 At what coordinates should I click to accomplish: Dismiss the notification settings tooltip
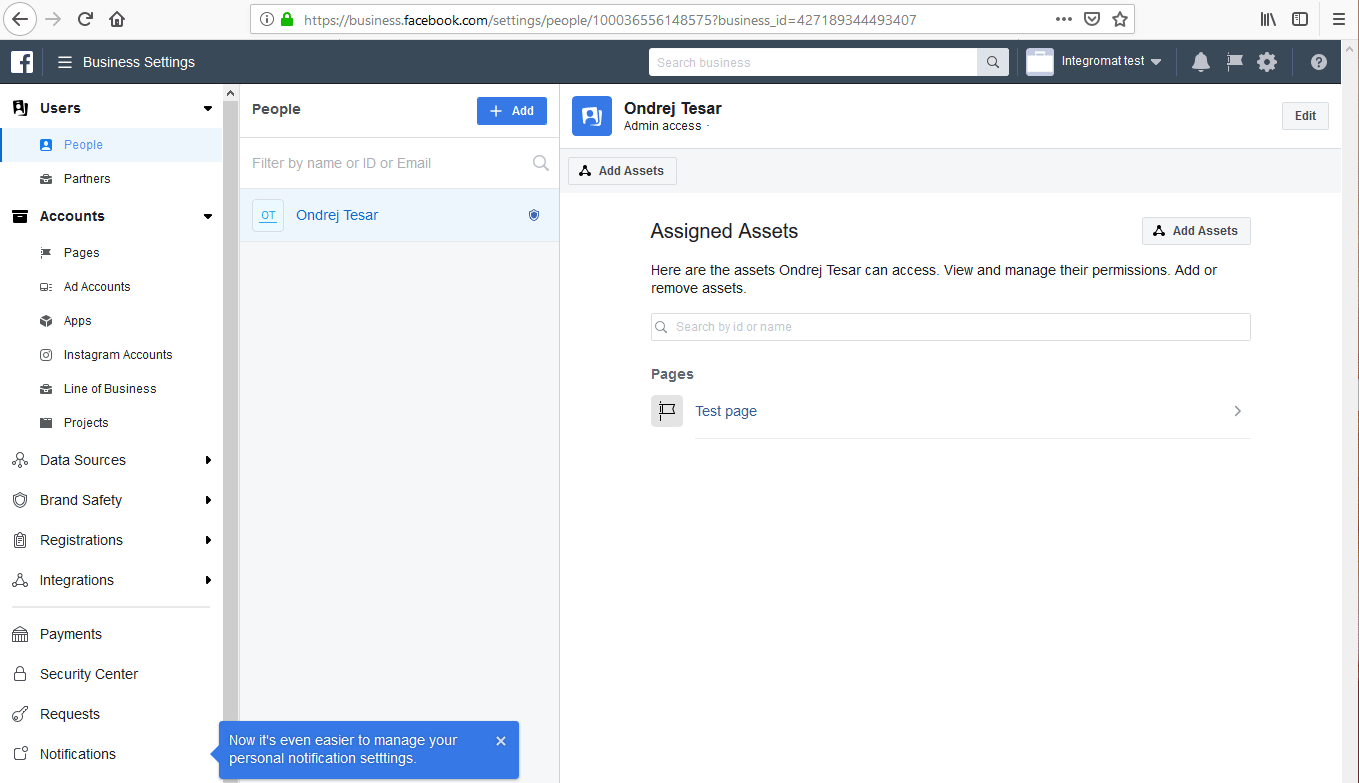tap(501, 741)
